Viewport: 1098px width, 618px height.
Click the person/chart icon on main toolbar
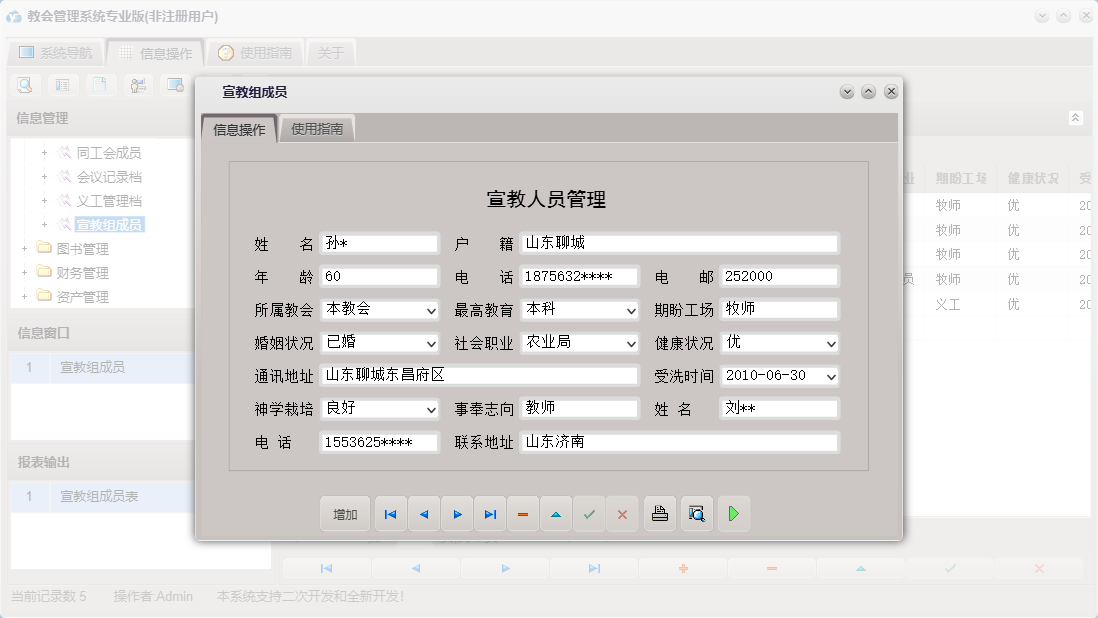pos(137,85)
